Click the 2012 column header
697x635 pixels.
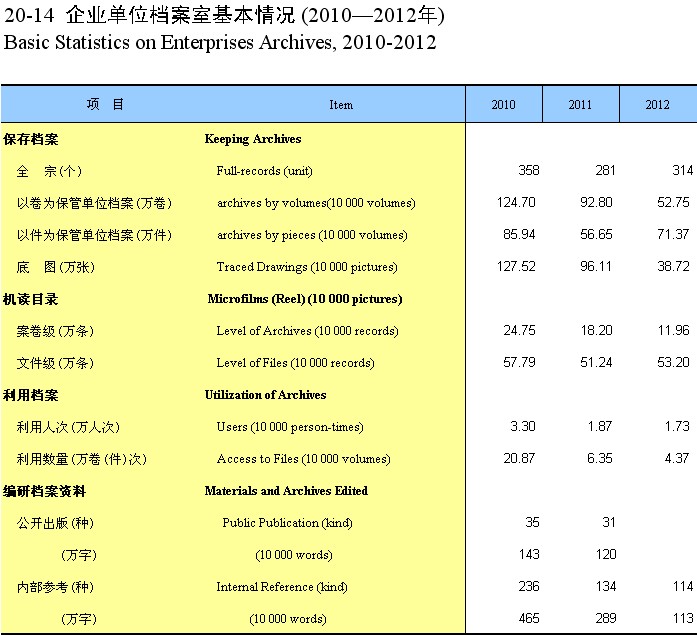658,104
